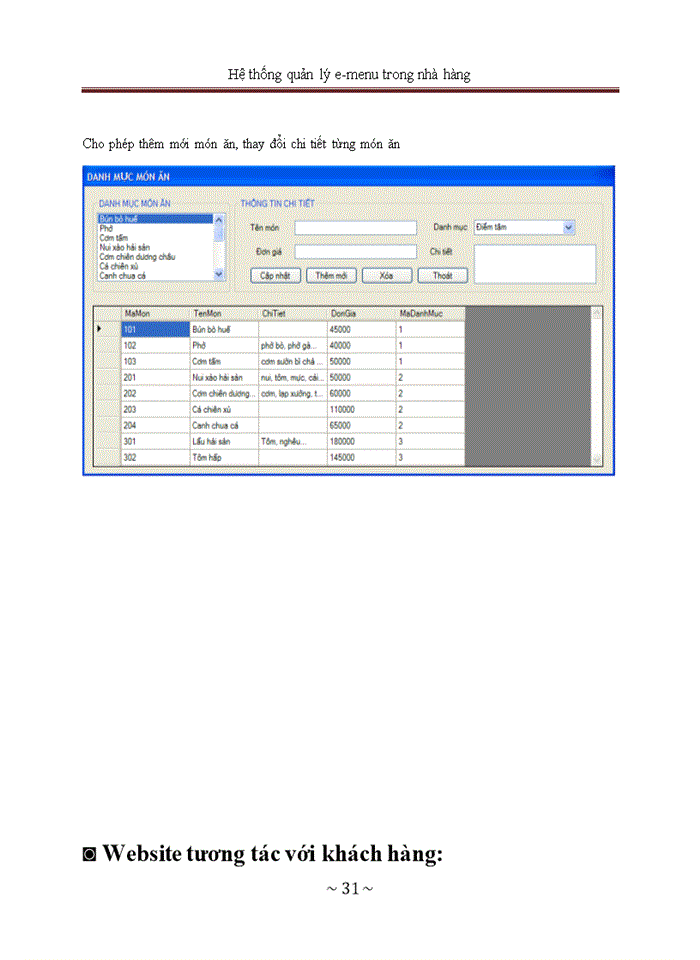The height and width of the screenshot is (960, 700).
Task: Click the data grid's scroll up arrow
Action: [x=597, y=313]
